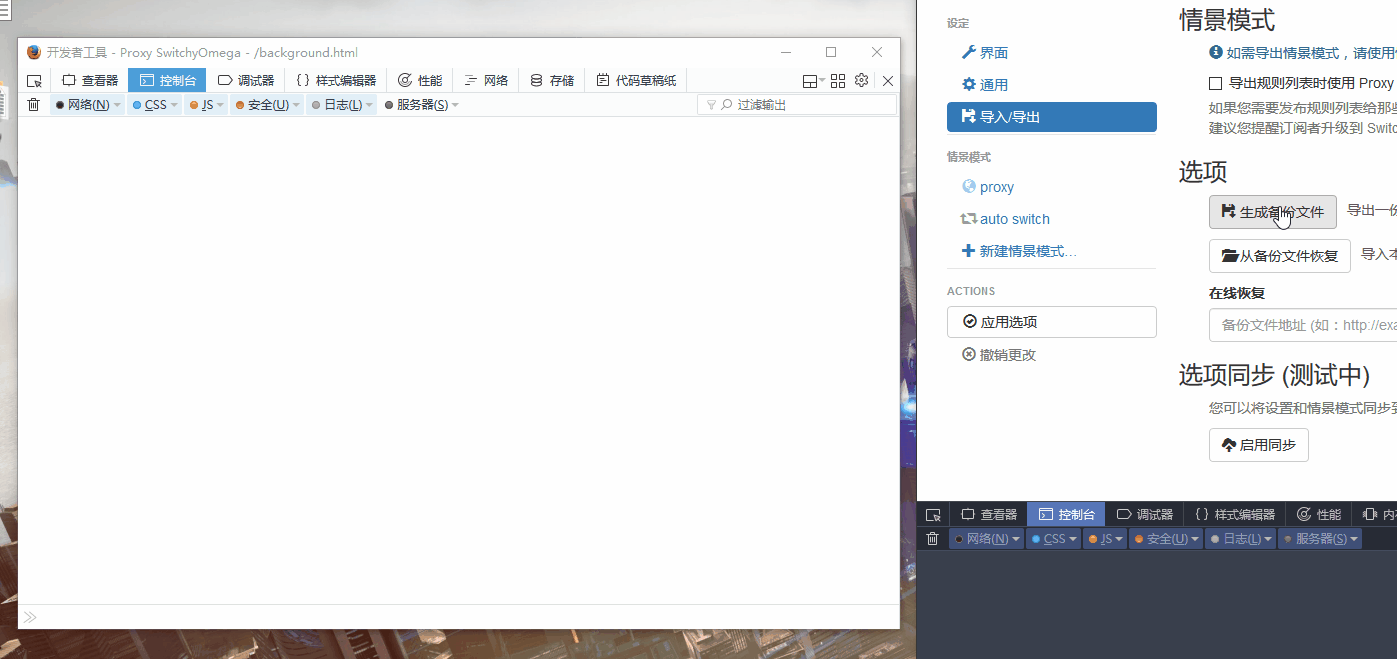Expand 网络(N) dropdown arrow in docked console
The width and height of the screenshot is (1397, 659).
click(1017, 539)
